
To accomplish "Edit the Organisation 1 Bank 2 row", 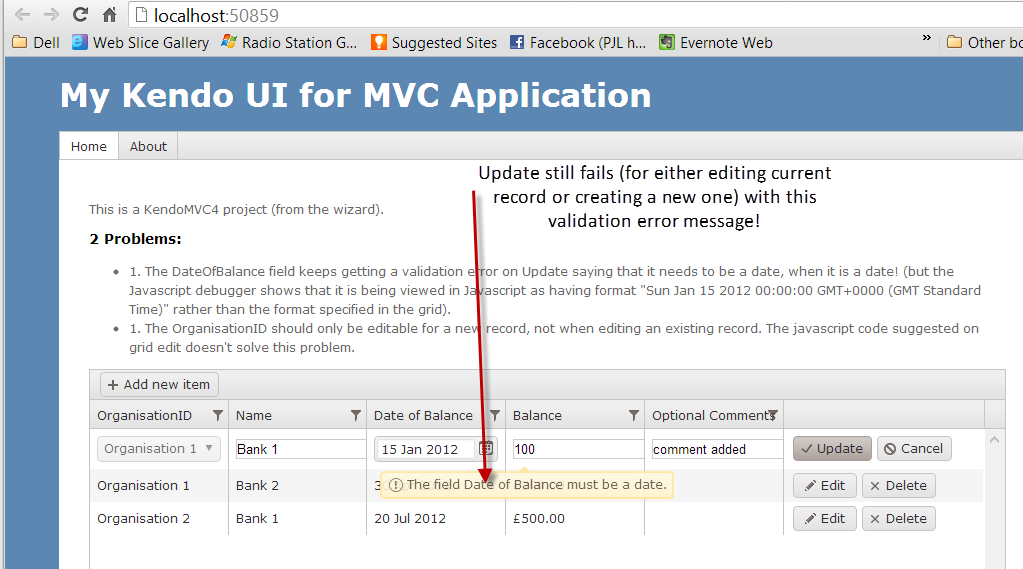I will pyautogui.click(x=825, y=485).
